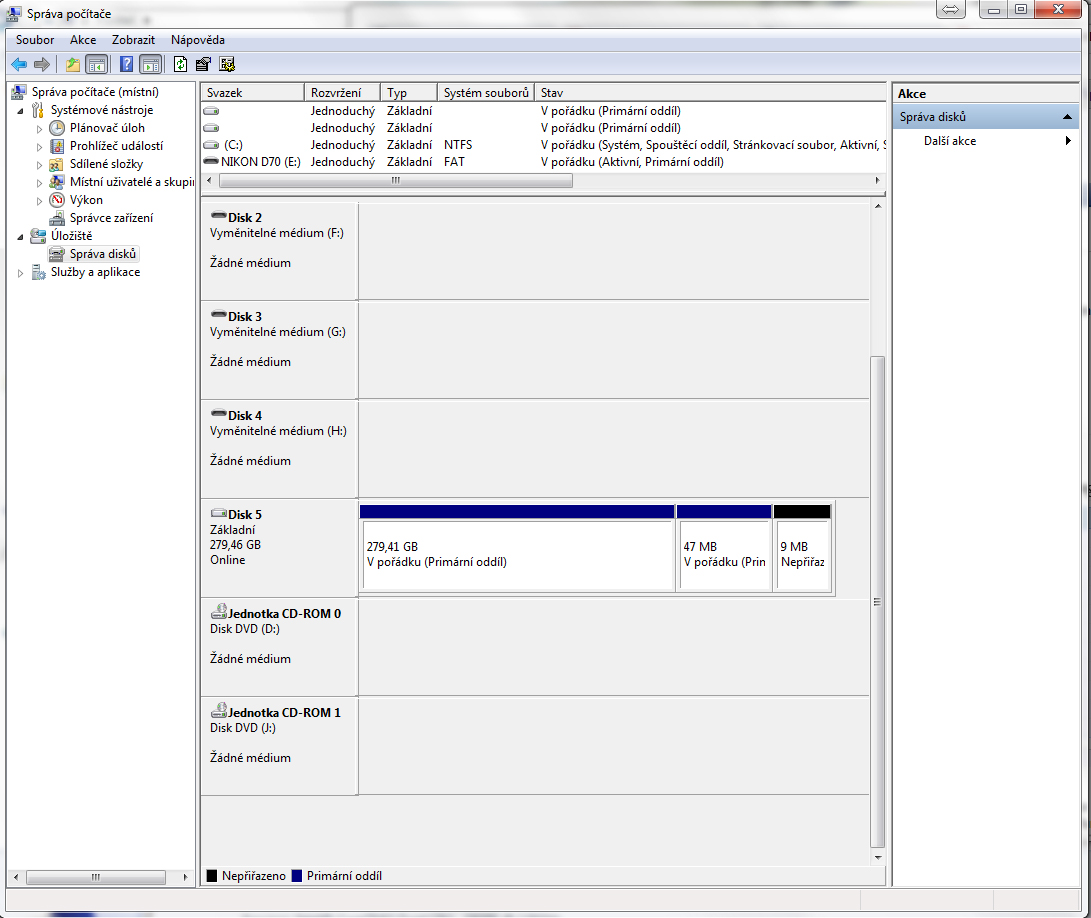Click the Up one level folder icon
Viewport: 1091px width, 918px height.
[x=72, y=65]
